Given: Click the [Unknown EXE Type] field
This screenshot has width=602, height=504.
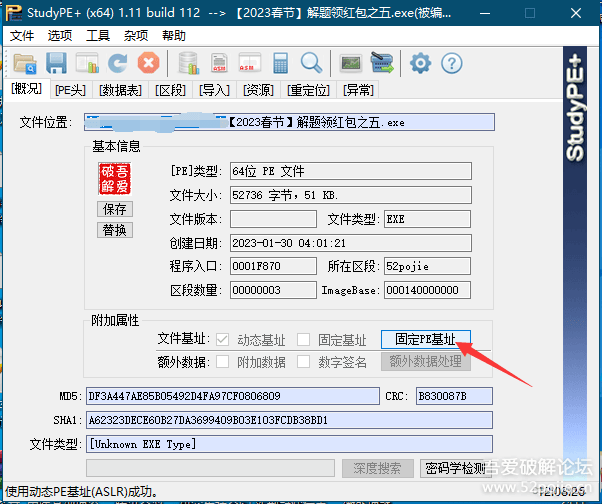Looking at the screenshot, I should point(289,444).
